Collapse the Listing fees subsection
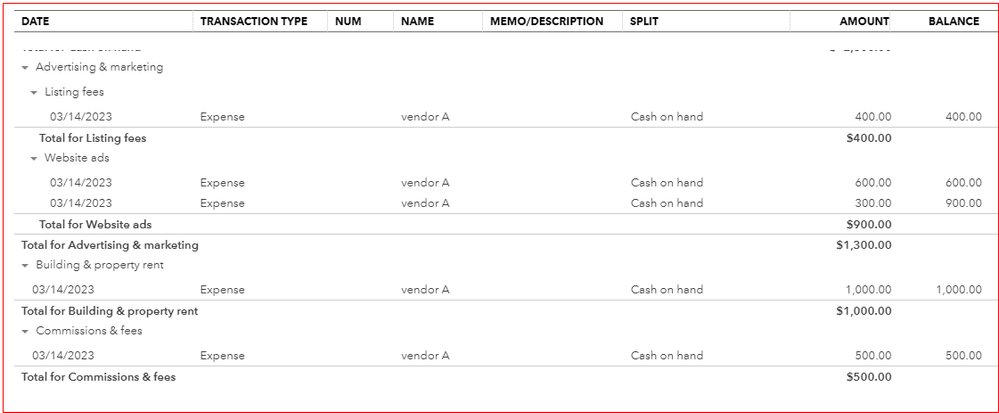The image size is (999, 413). click(34, 93)
